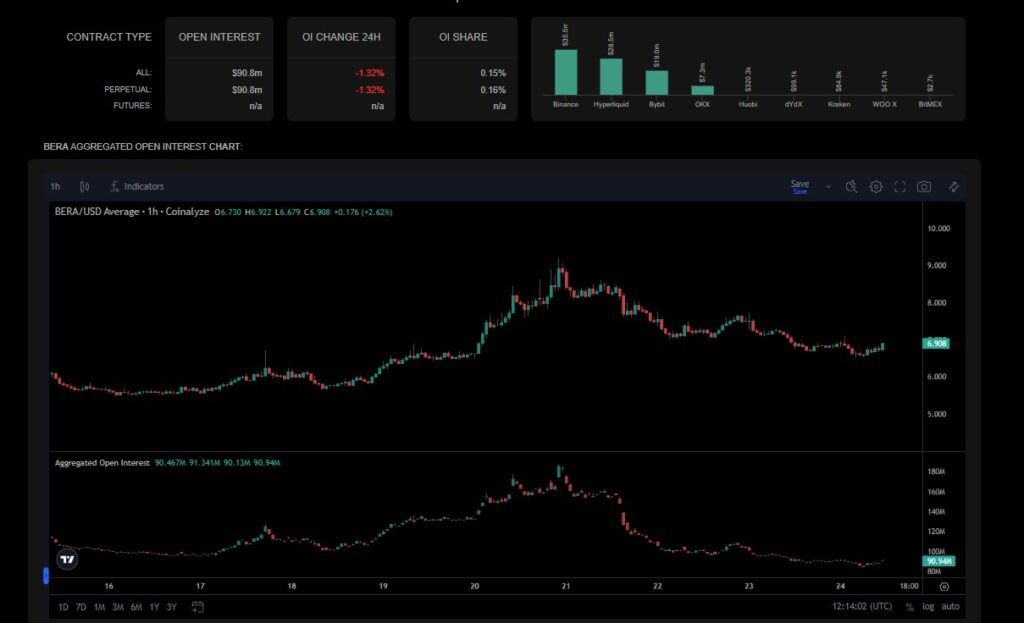The image size is (1024, 623).
Task: Expand the Save layout dropdown arrow
Action: [828, 187]
